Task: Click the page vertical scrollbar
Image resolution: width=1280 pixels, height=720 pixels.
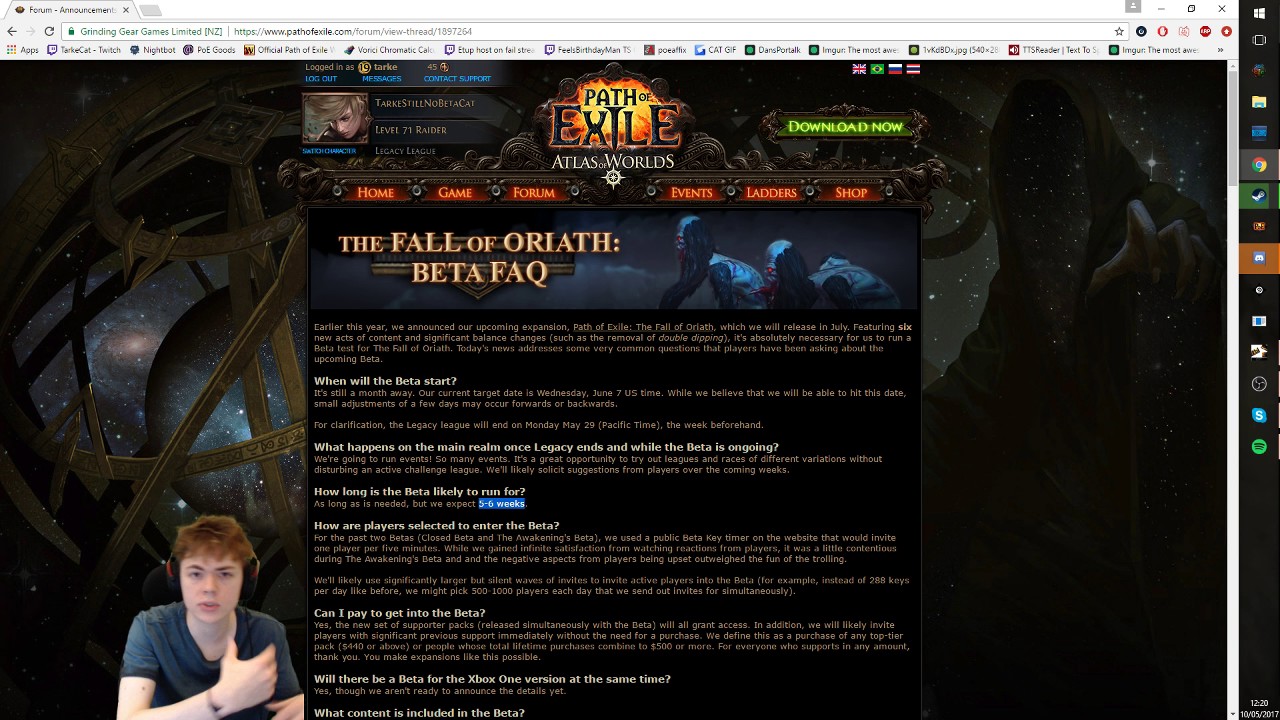Action: pyautogui.click(x=1233, y=130)
